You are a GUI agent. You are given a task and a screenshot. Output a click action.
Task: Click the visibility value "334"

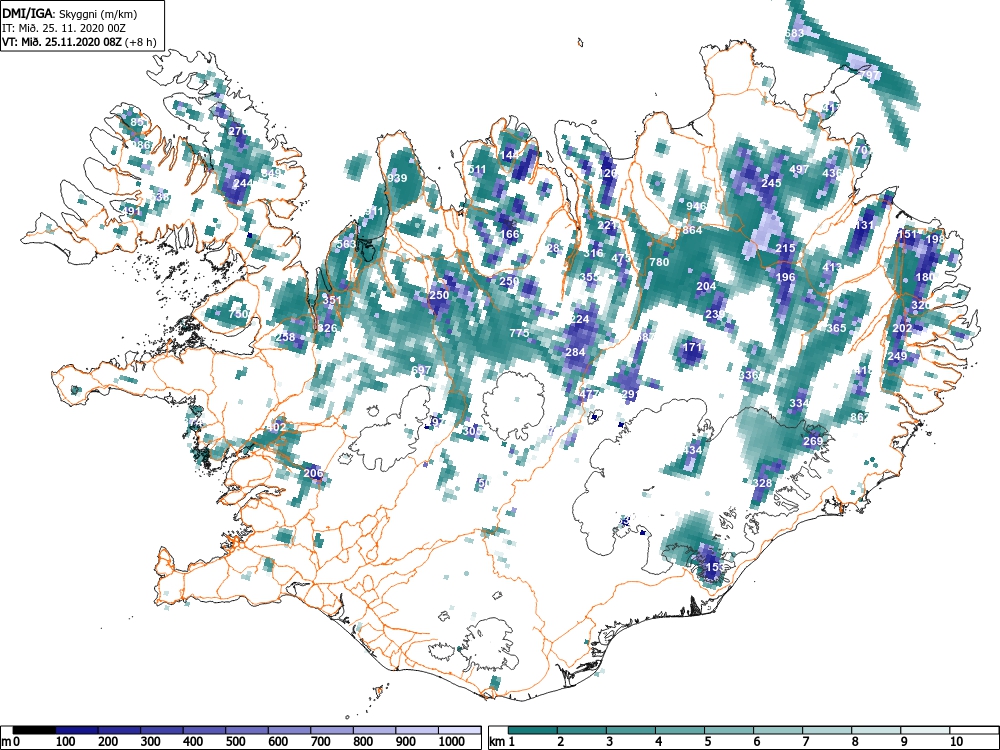pyautogui.click(x=799, y=403)
